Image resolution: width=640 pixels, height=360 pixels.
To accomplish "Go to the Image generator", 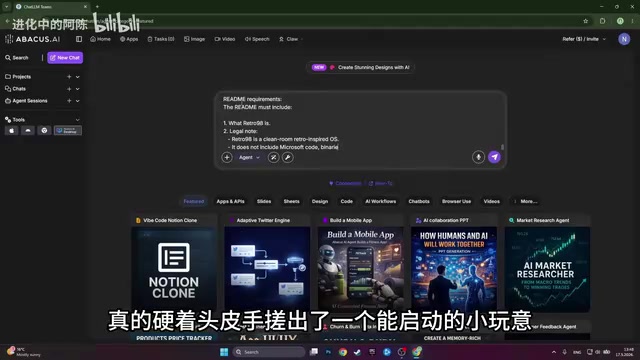I will click(x=194, y=39).
